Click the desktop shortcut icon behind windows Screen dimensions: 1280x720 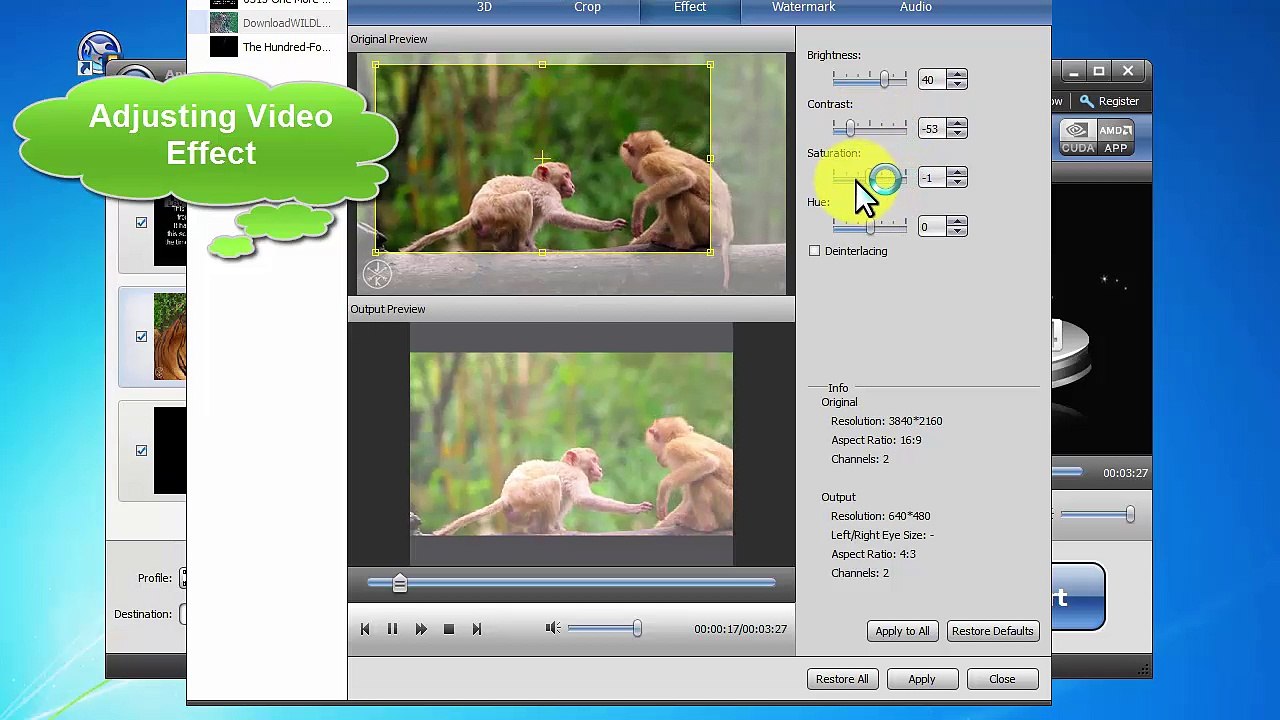(x=99, y=52)
